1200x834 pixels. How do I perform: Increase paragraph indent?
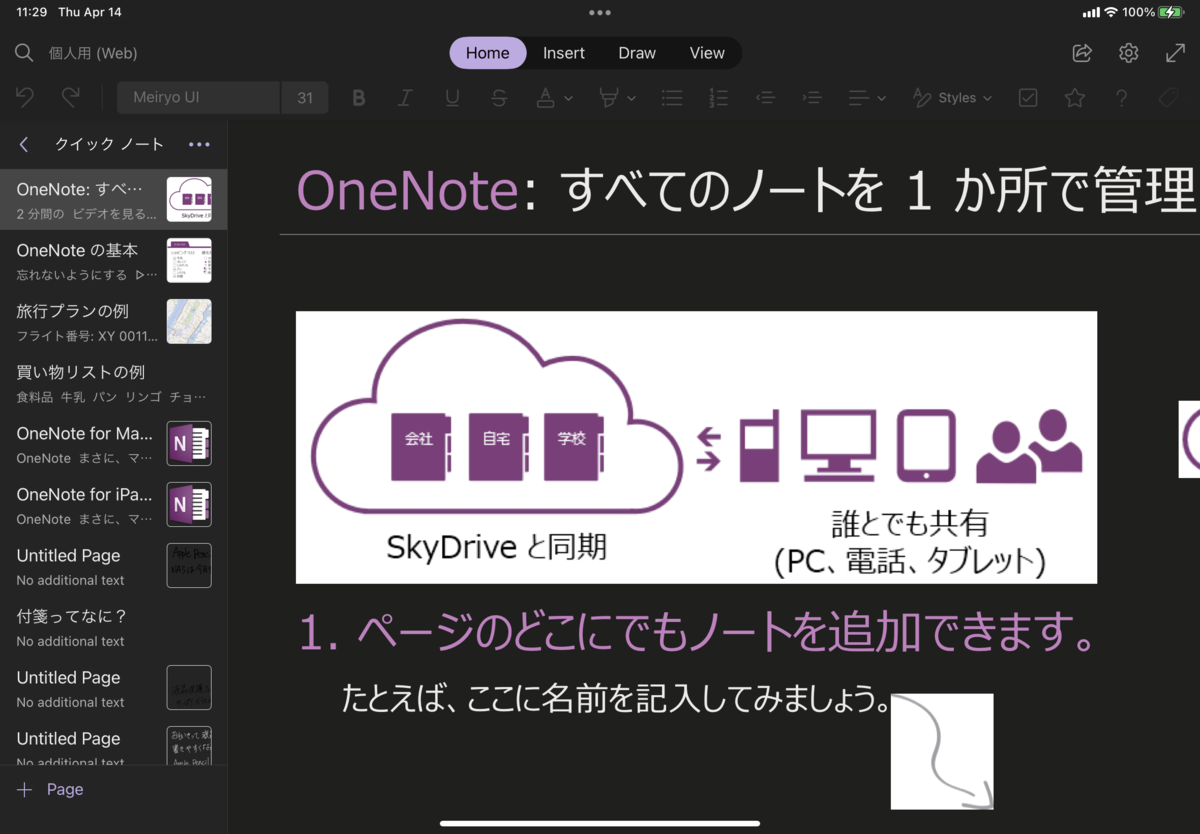point(812,98)
